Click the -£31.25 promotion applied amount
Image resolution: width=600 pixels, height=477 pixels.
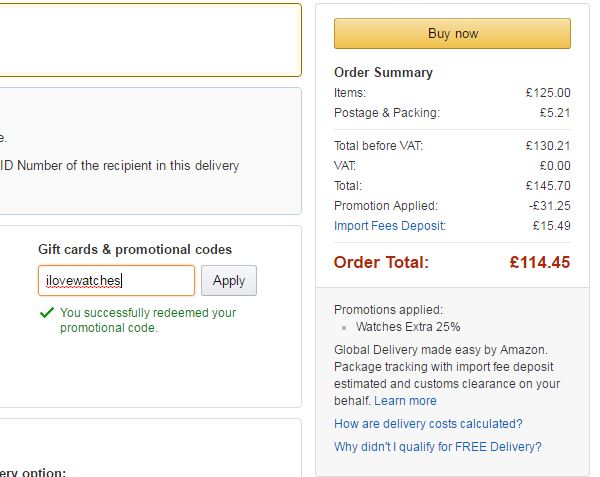coord(549,206)
